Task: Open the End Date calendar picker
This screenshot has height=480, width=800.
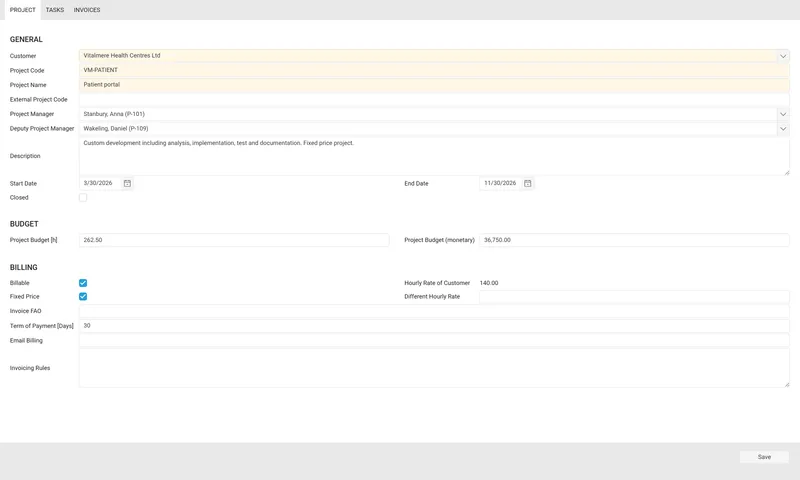Action: [528, 183]
